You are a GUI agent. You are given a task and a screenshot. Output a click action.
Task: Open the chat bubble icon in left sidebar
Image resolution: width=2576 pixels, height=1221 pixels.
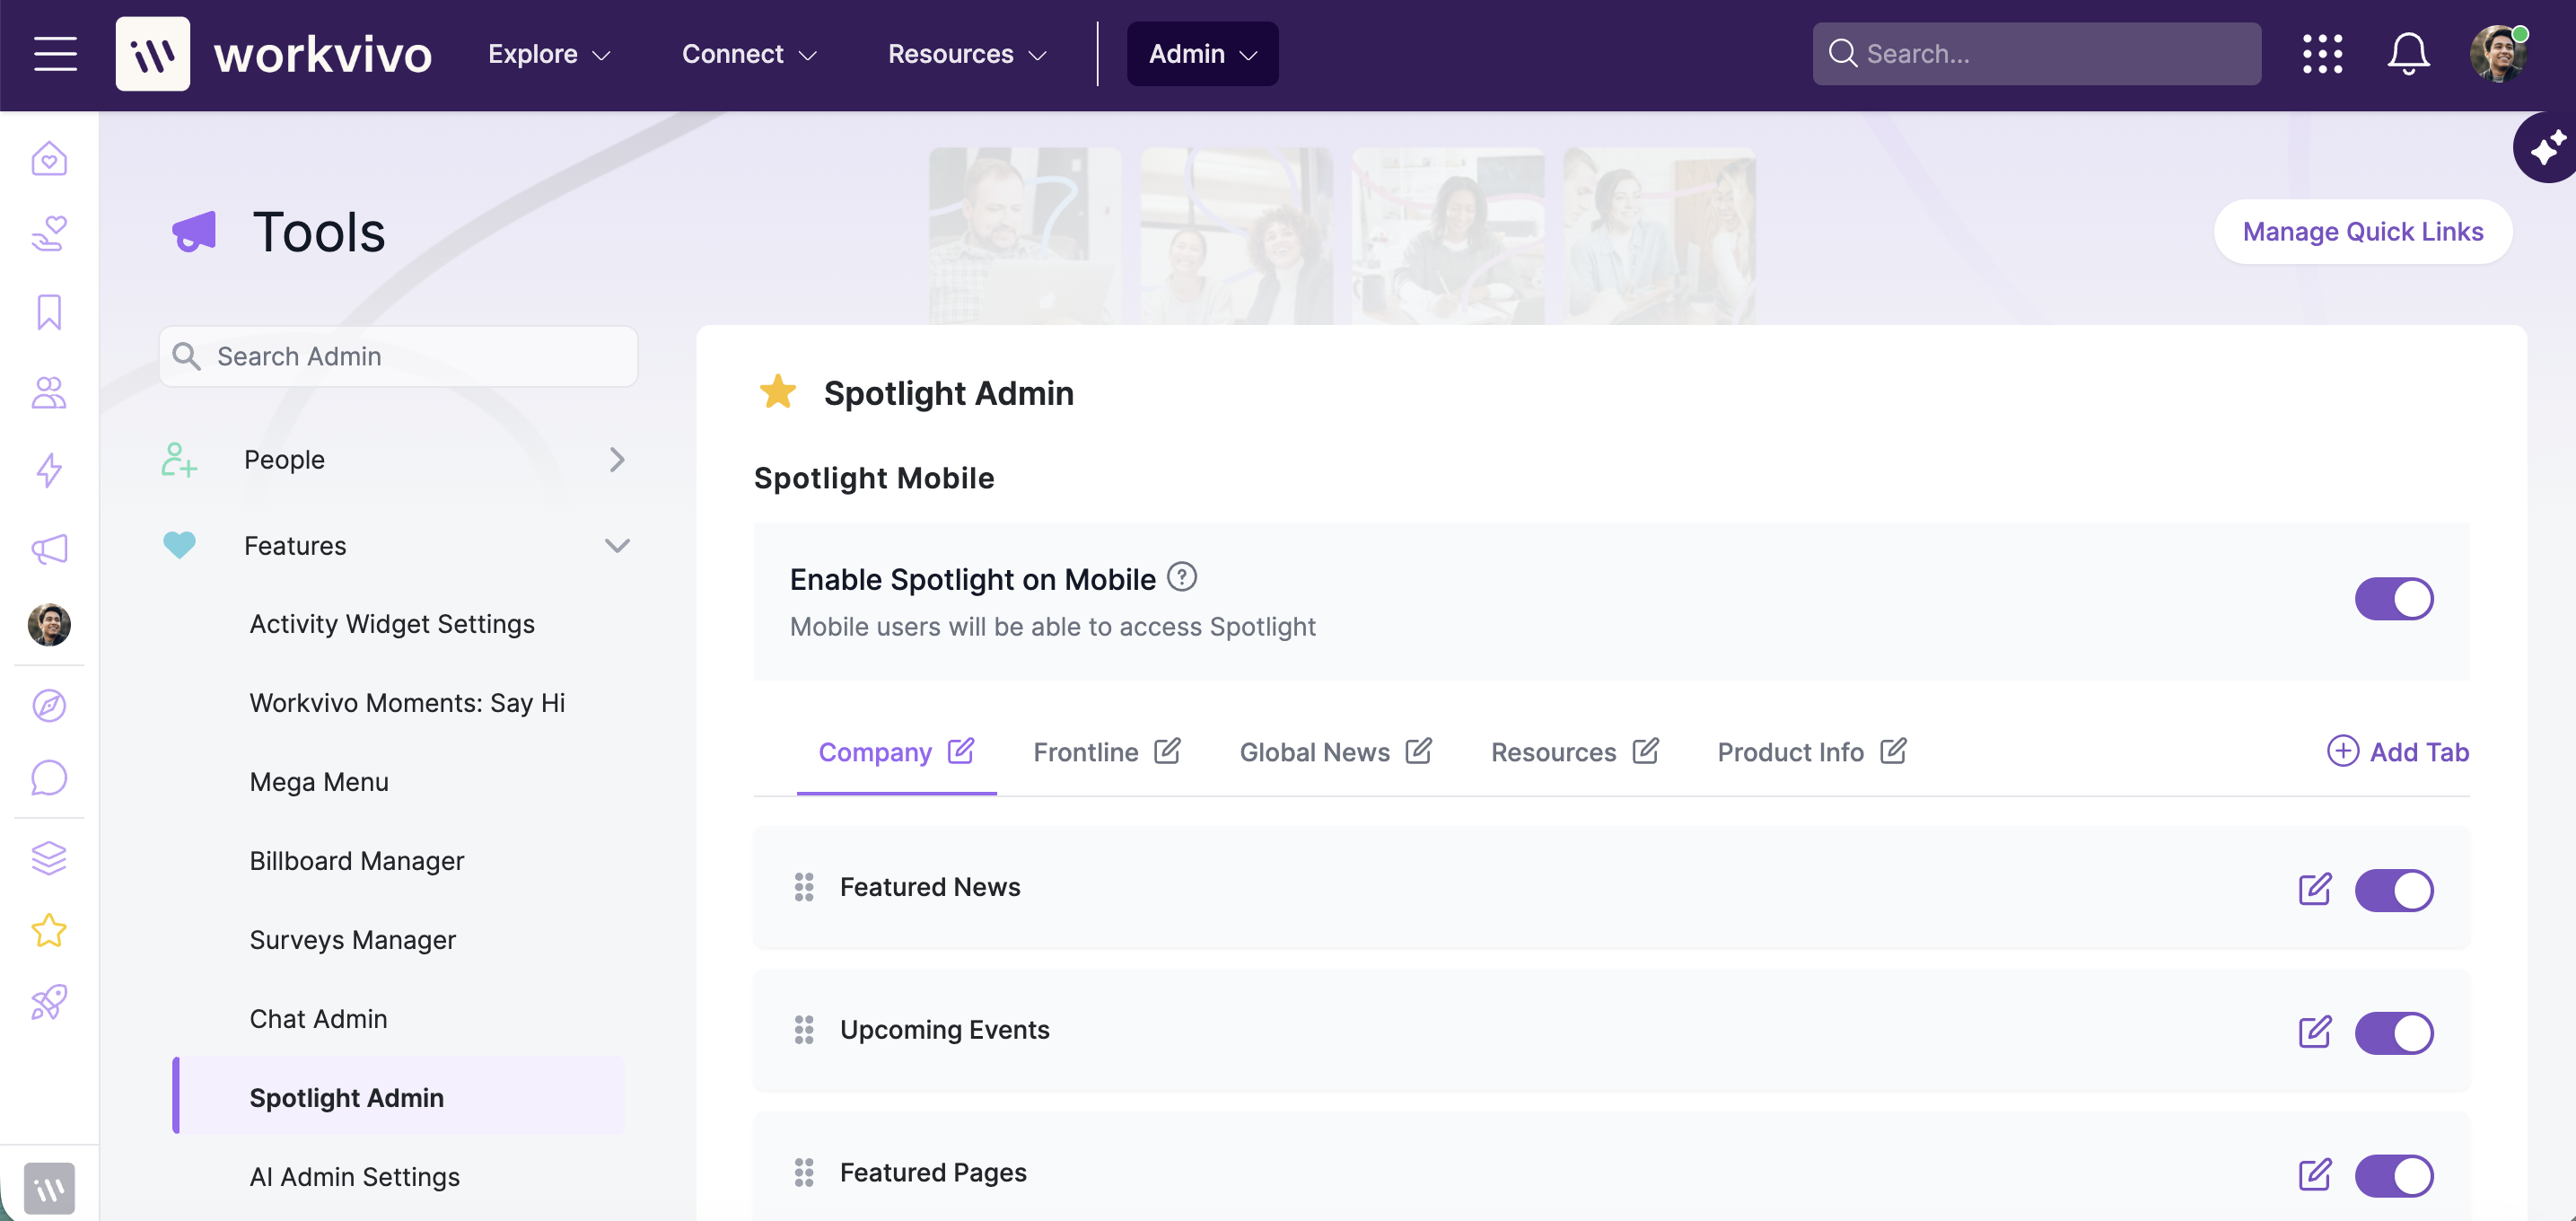pos(49,778)
